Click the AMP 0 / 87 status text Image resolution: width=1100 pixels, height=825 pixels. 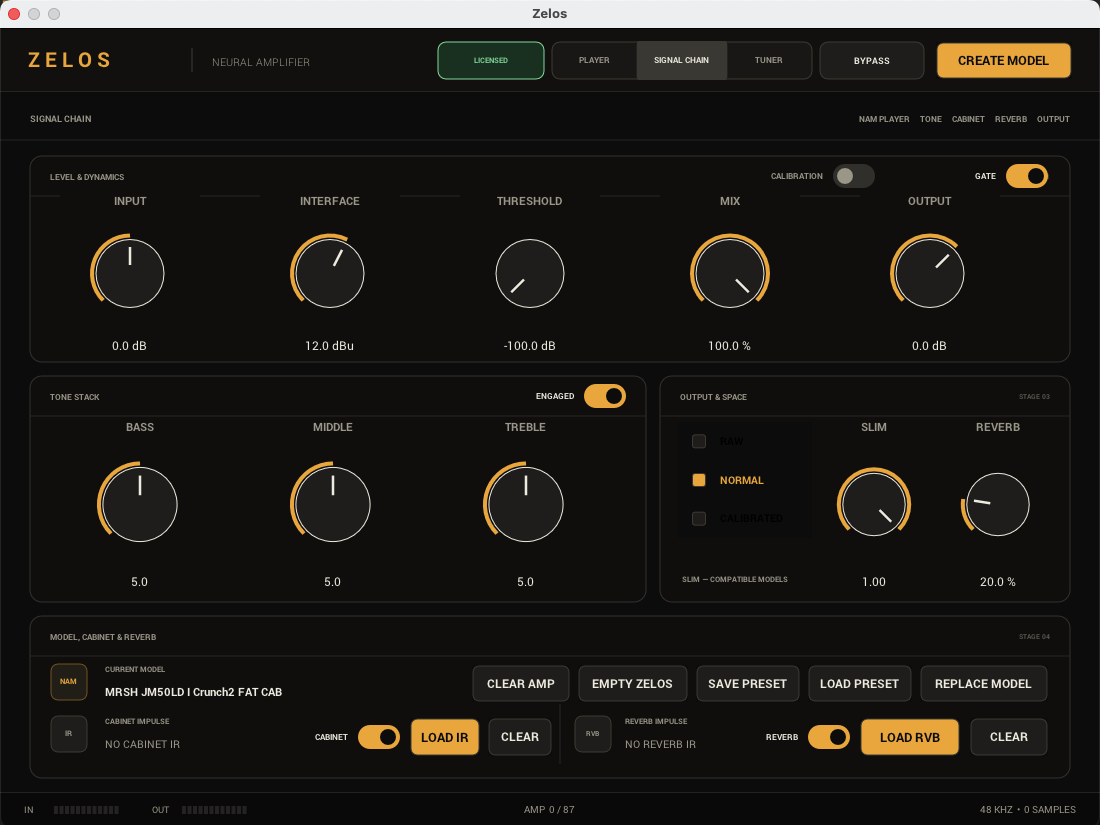549,810
